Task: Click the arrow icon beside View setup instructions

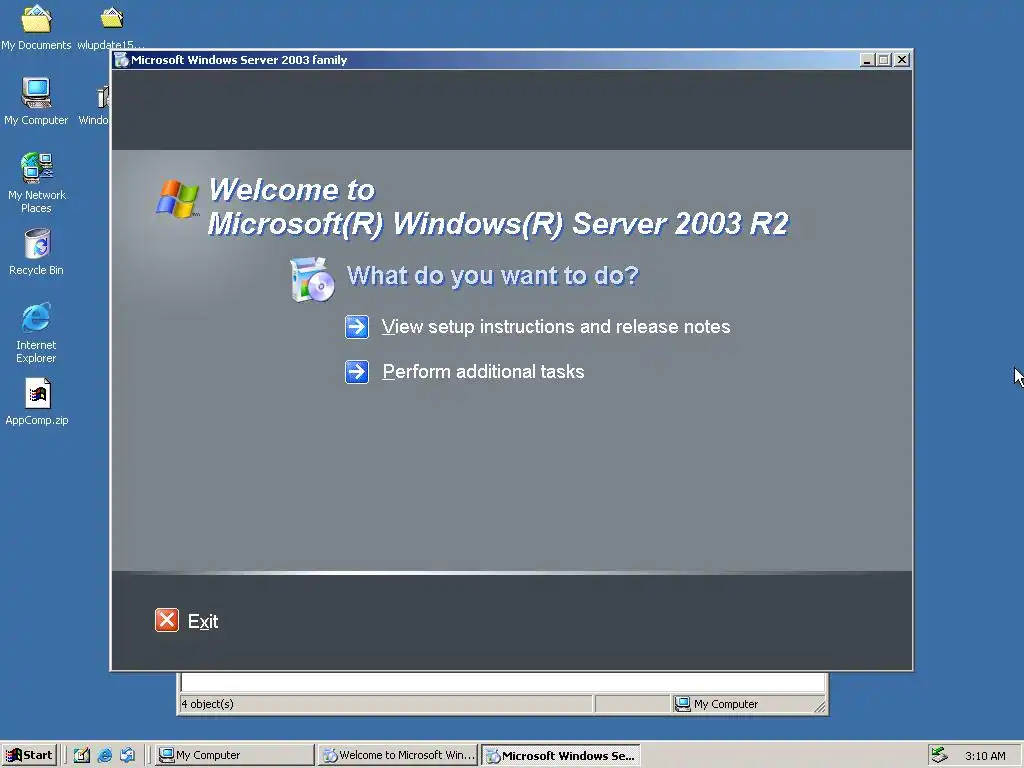Action: pos(357,327)
